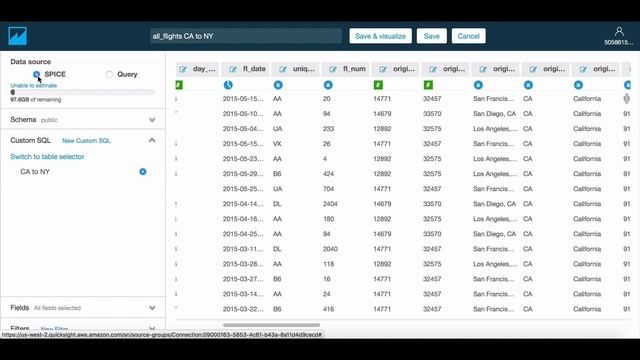Edit the fl_date column pencil icon
640x360 pixels.
(x=233, y=69)
